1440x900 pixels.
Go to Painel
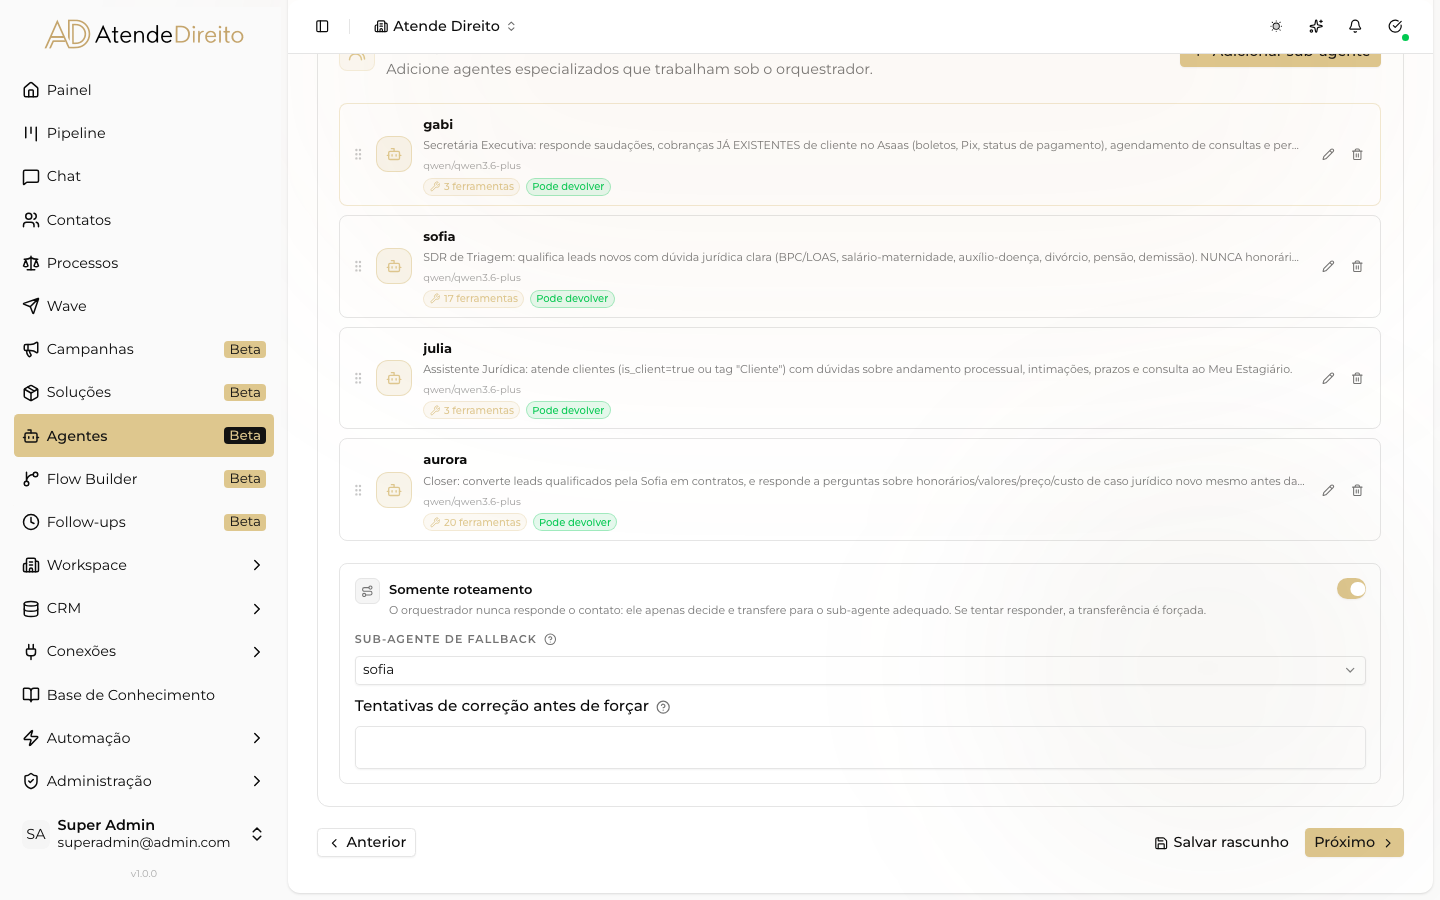(144, 90)
